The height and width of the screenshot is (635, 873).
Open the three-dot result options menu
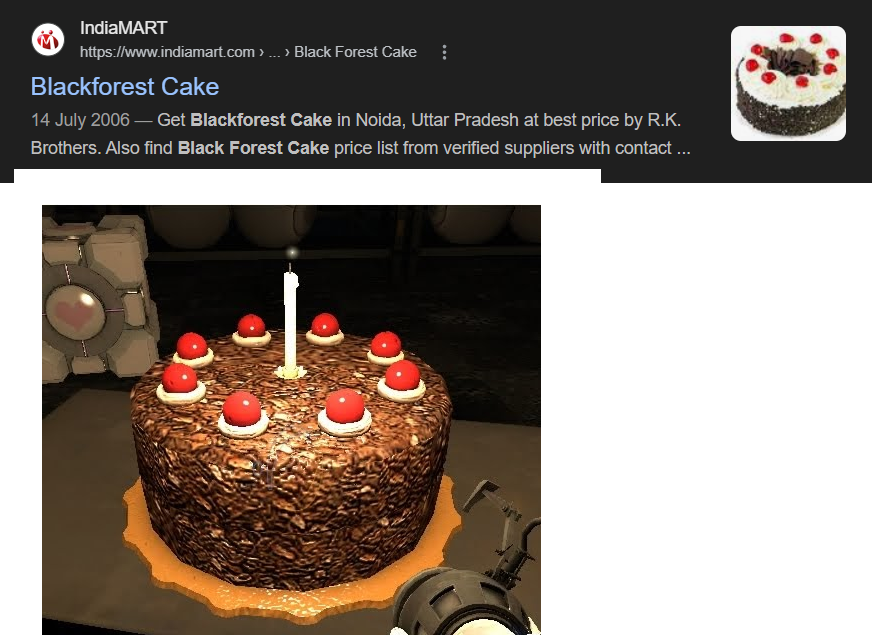444,52
